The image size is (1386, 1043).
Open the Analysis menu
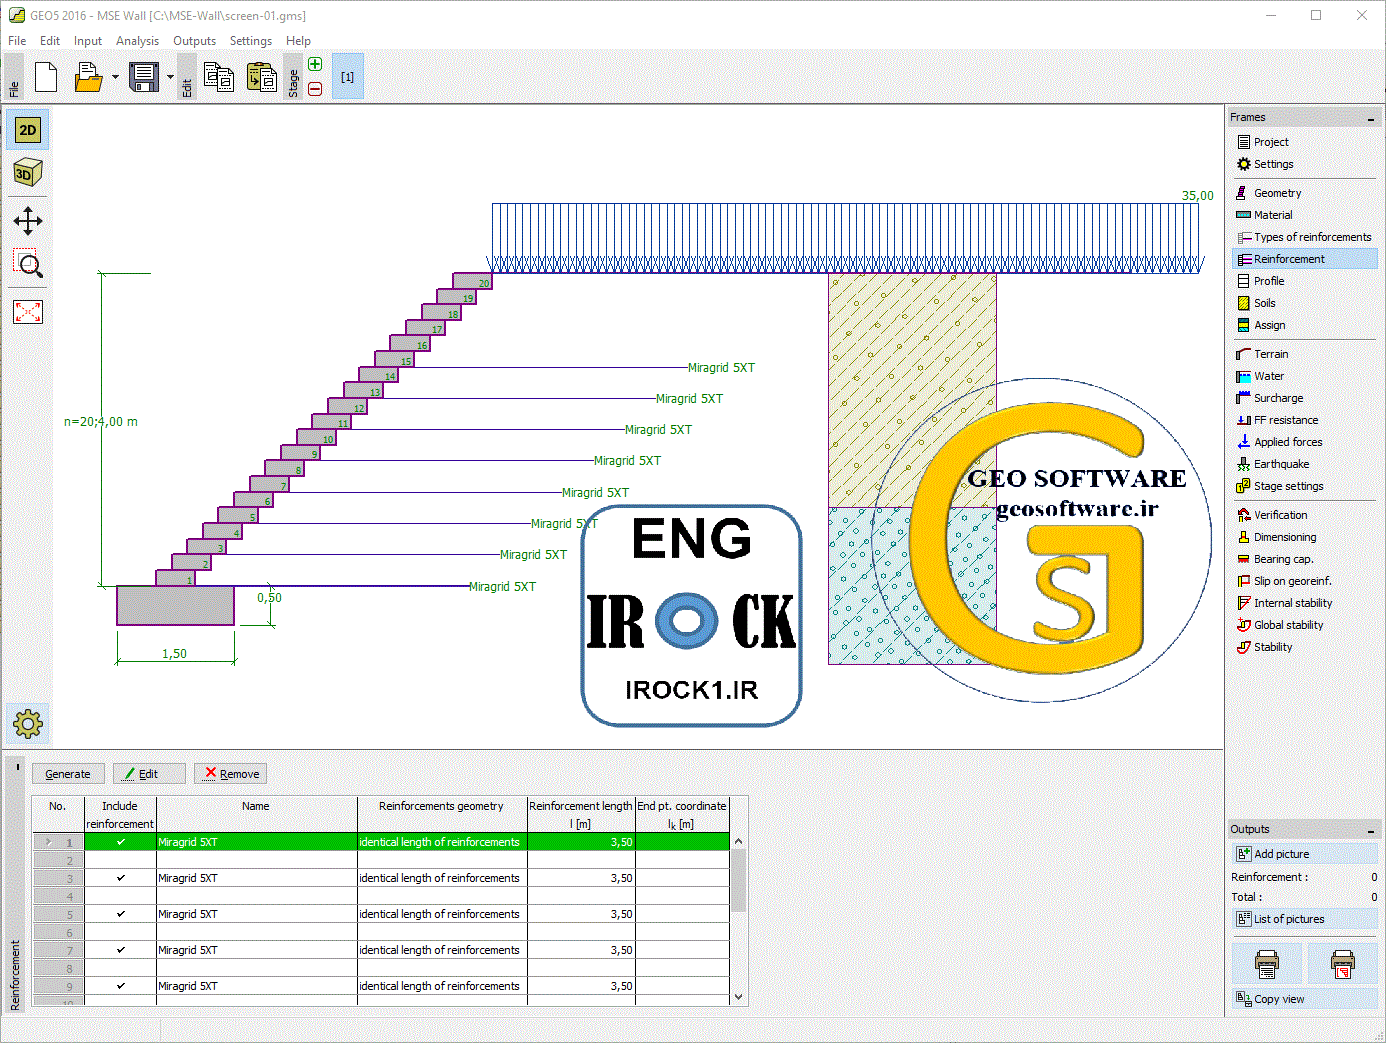point(137,41)
